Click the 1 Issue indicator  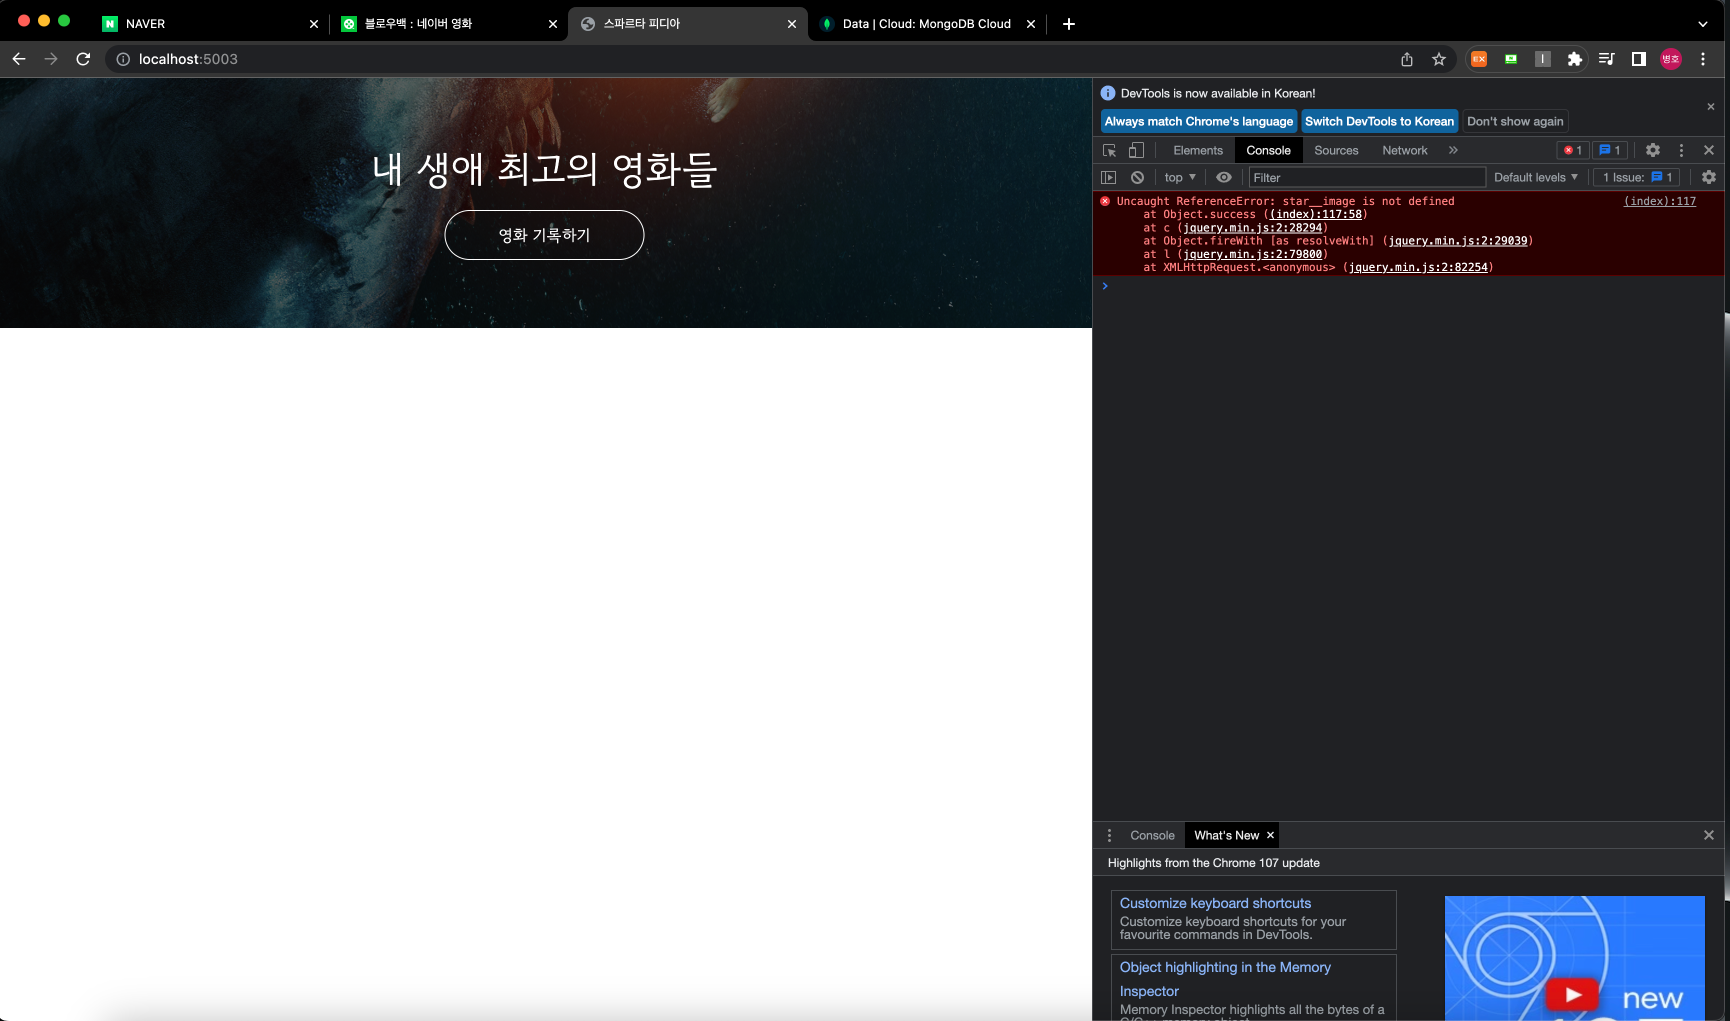(x=1637, y=177)
